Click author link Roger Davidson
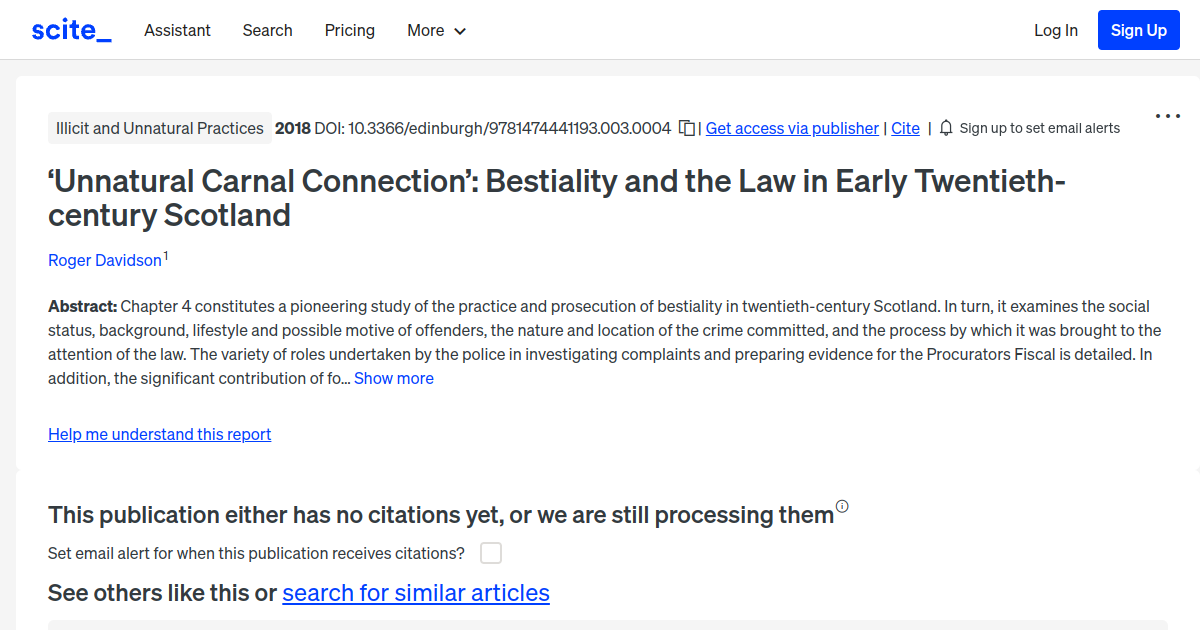 point(104,260)
